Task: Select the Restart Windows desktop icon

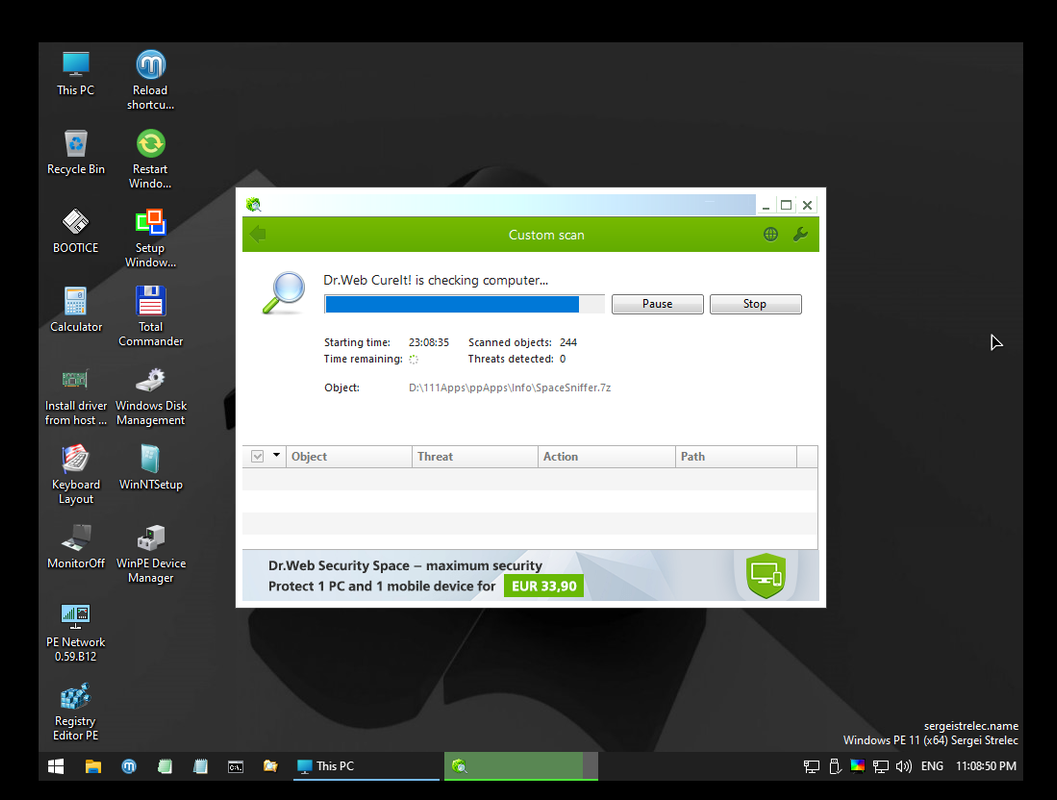Action: click(x=150, y=159)
